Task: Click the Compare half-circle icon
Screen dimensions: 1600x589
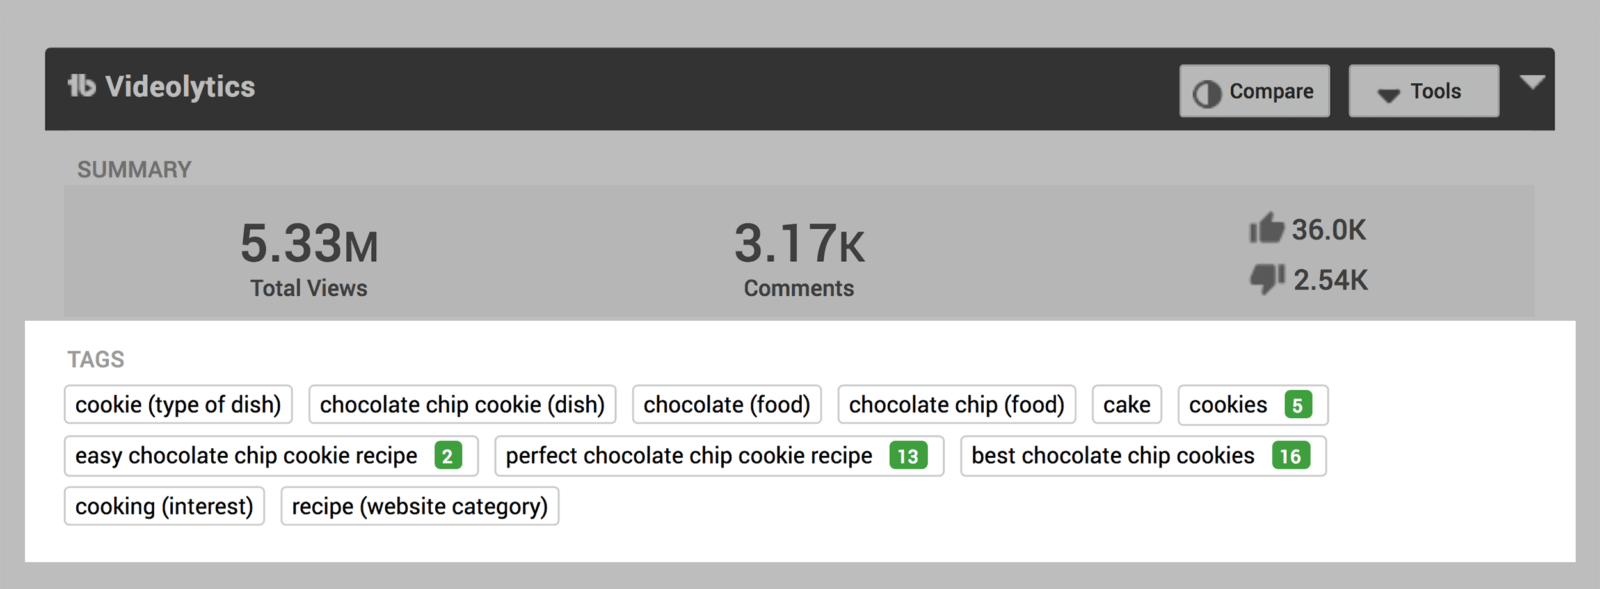Action: (x=1207, y=93)
